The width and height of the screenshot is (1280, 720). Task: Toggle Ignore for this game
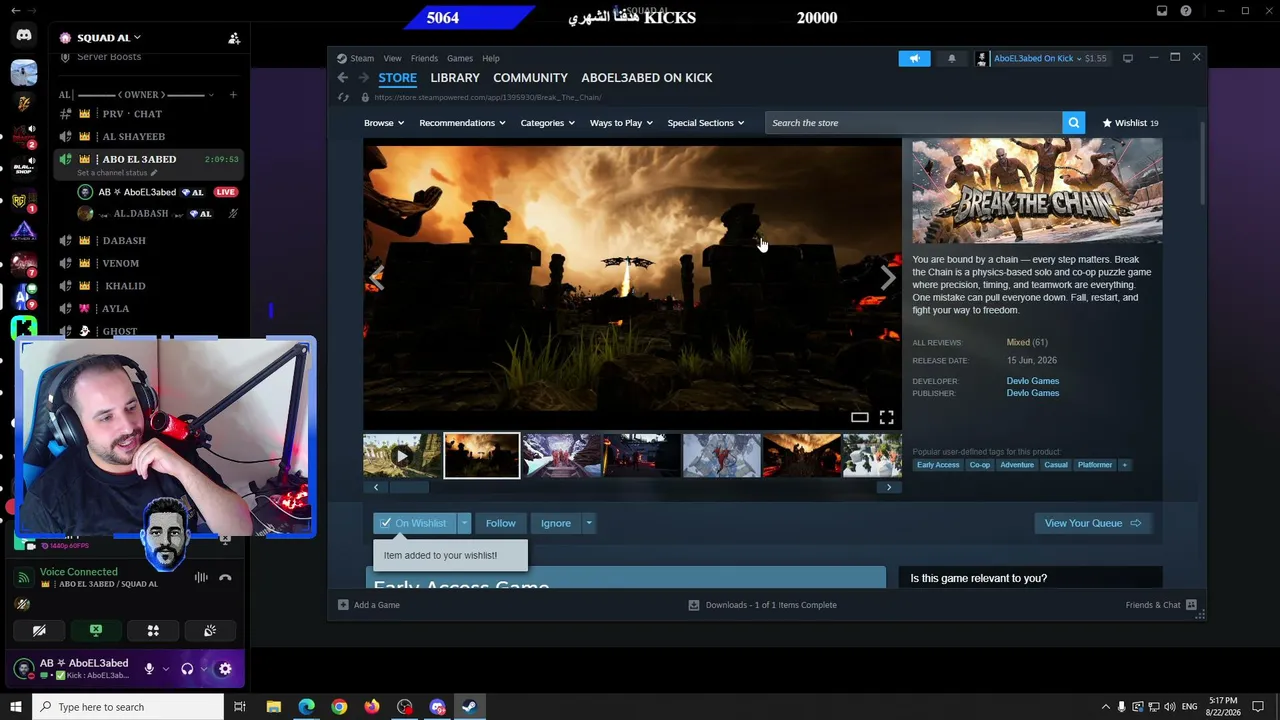point(556,523)
